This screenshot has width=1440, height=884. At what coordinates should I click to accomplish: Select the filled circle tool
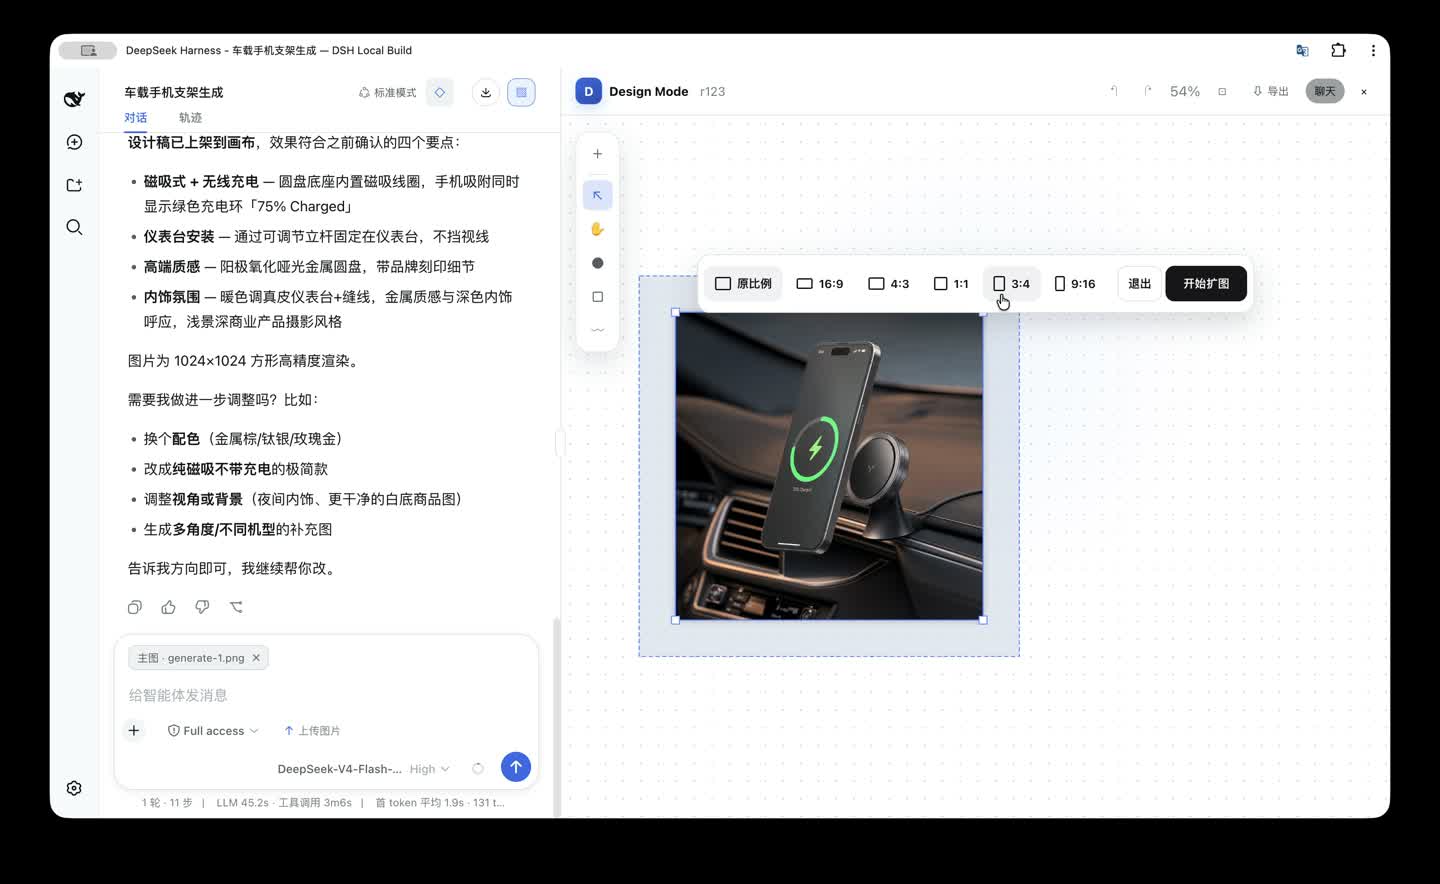(x=598, y=263)
